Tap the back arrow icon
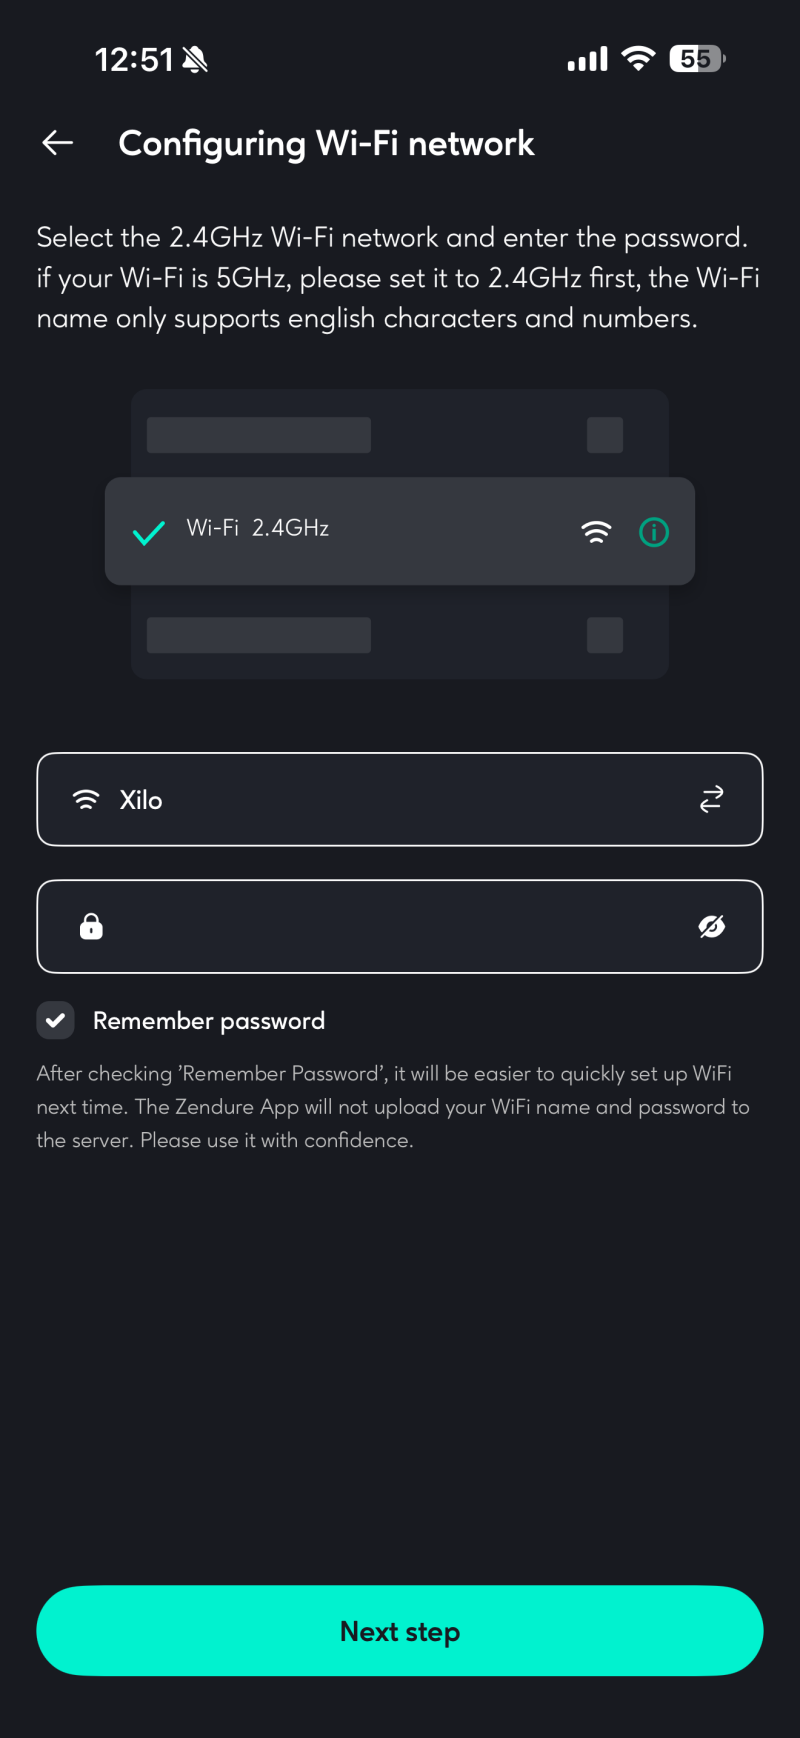The height and width of the screenshot is (1738, 800). point(58,143)
